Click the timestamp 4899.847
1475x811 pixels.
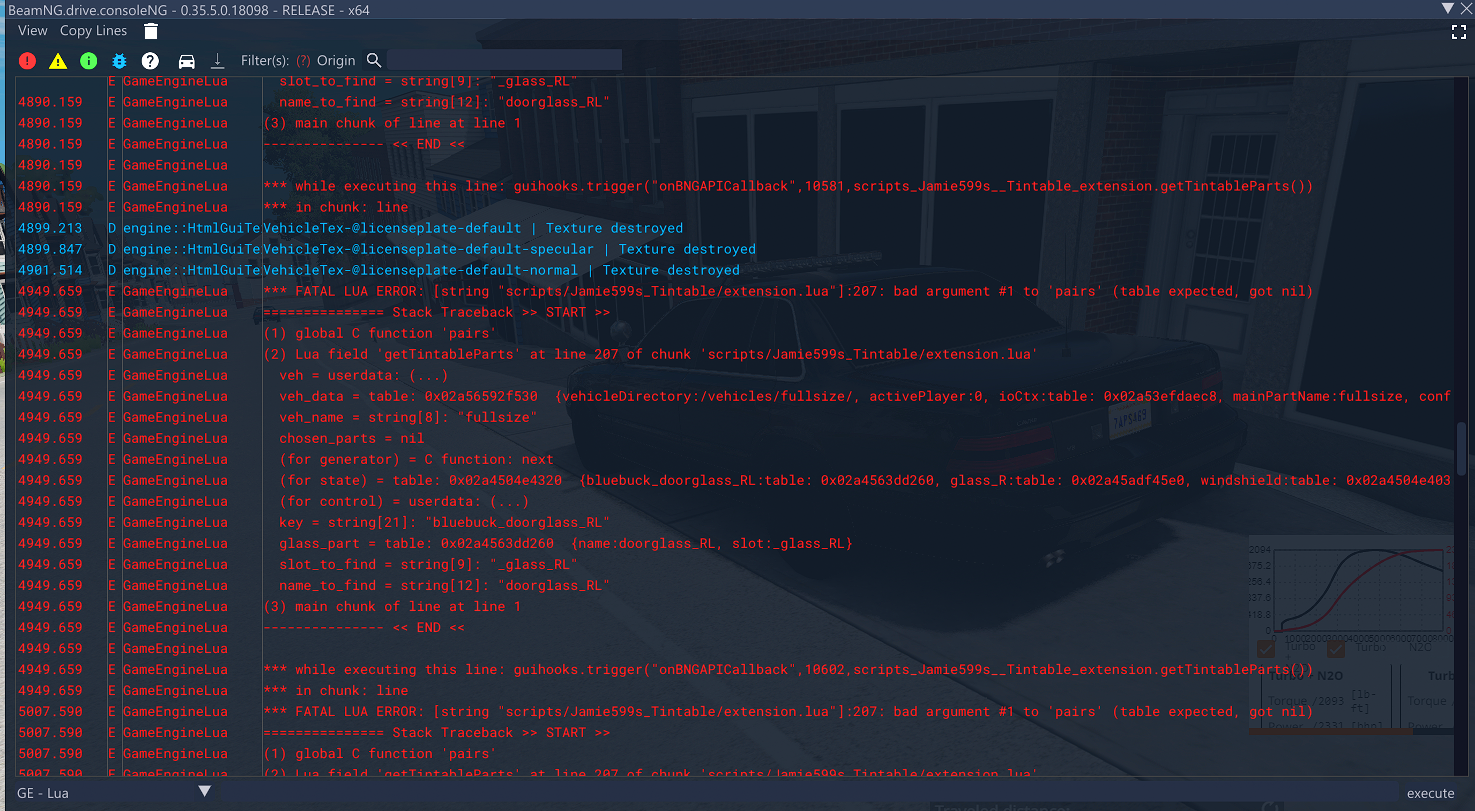point(50,249)
